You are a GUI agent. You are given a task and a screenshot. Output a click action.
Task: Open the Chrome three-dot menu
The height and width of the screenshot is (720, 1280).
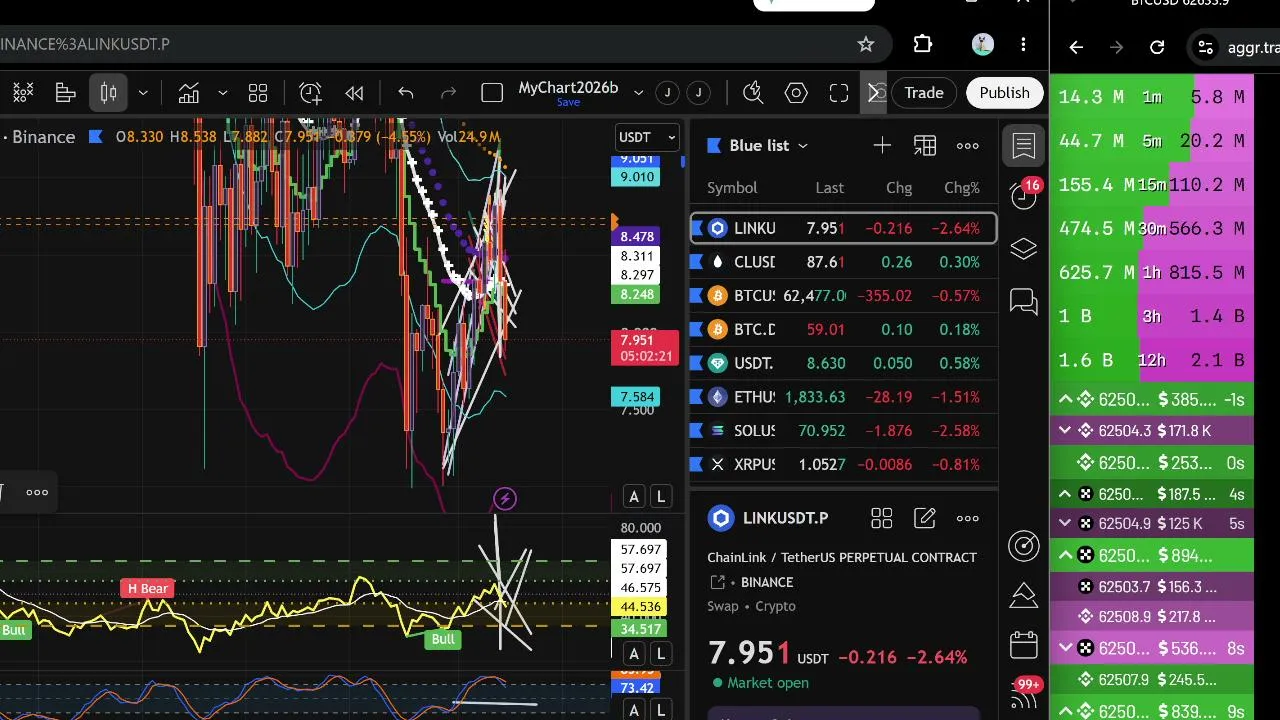(1023, 44)
